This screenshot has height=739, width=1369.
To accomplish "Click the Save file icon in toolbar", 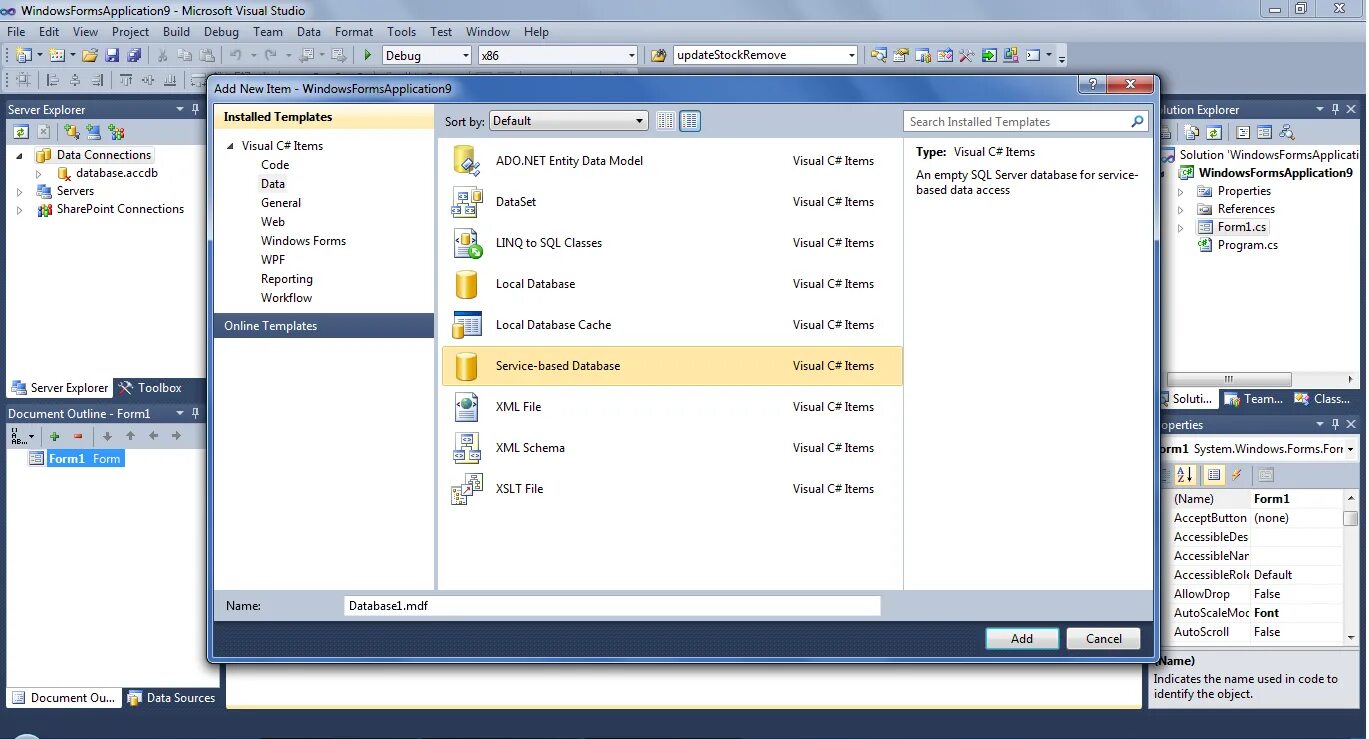I will click(112, 56).
